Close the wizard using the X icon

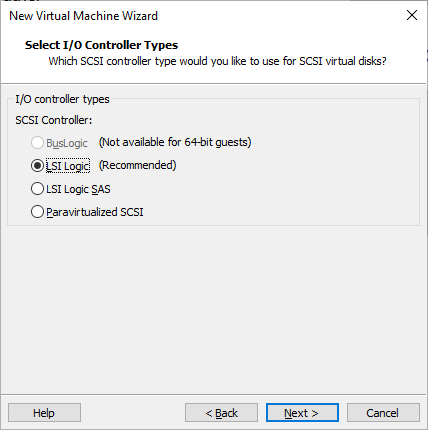(412, 15)
